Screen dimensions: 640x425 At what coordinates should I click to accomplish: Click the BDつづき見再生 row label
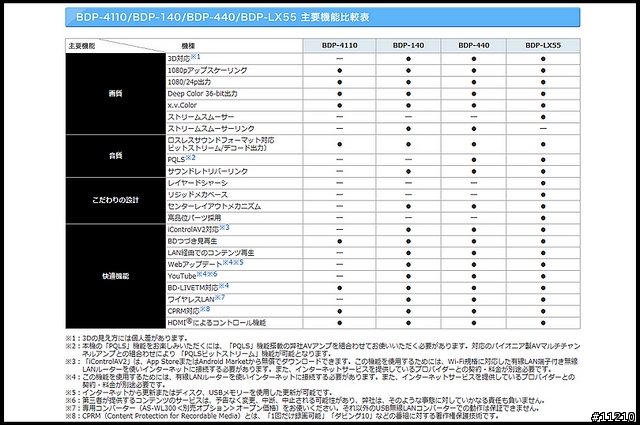(192, 241)
